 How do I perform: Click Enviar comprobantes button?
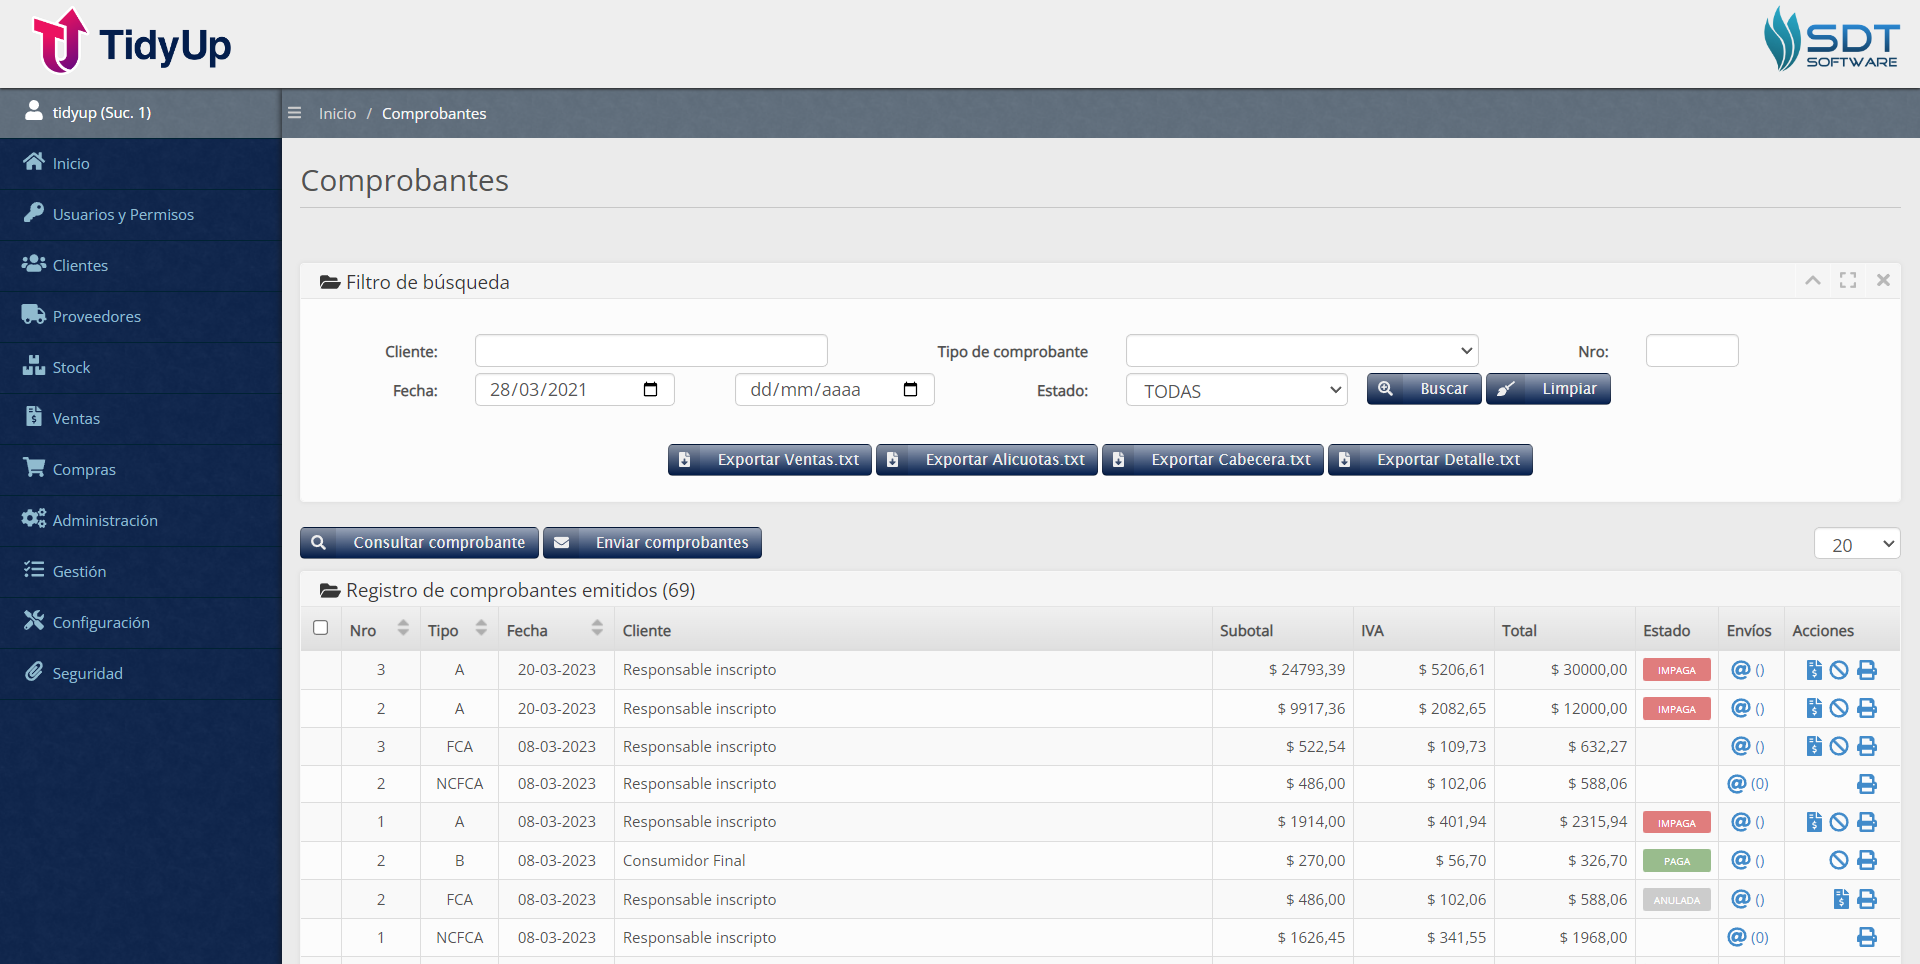(x=652, y=542)
